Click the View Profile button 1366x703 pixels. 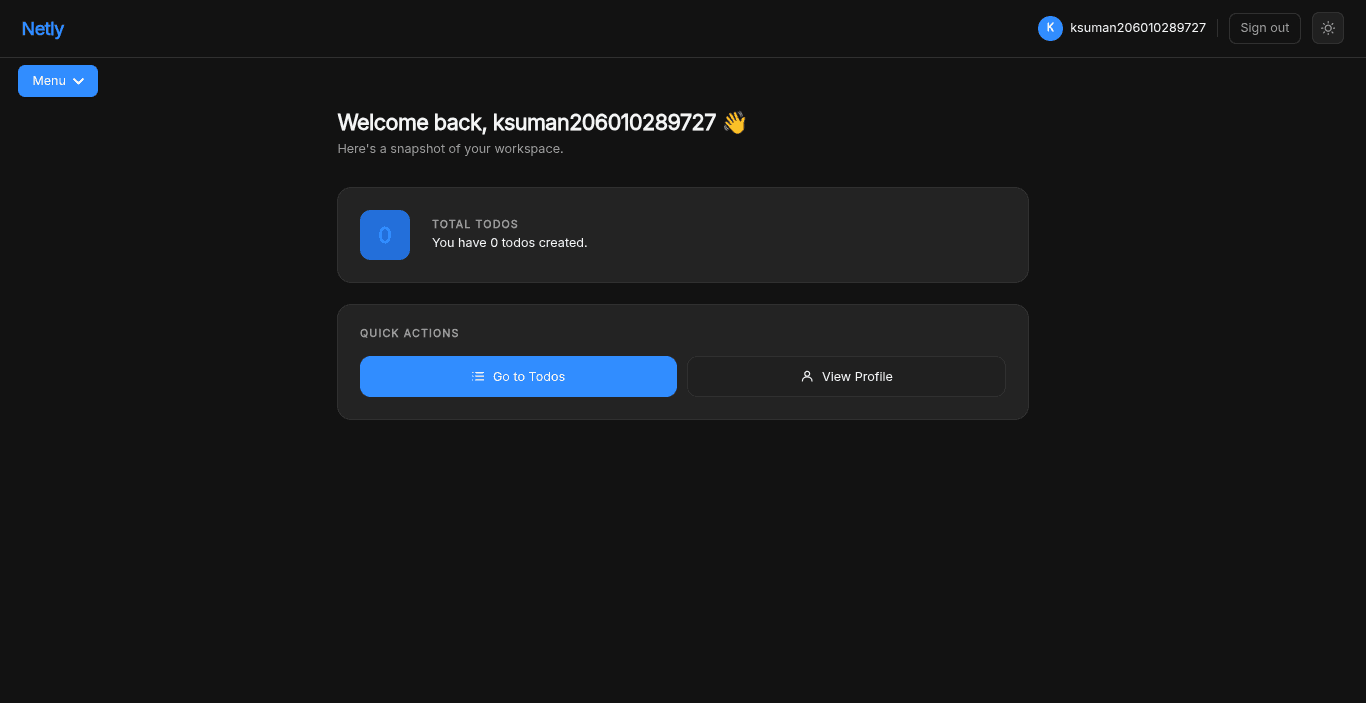846,376
